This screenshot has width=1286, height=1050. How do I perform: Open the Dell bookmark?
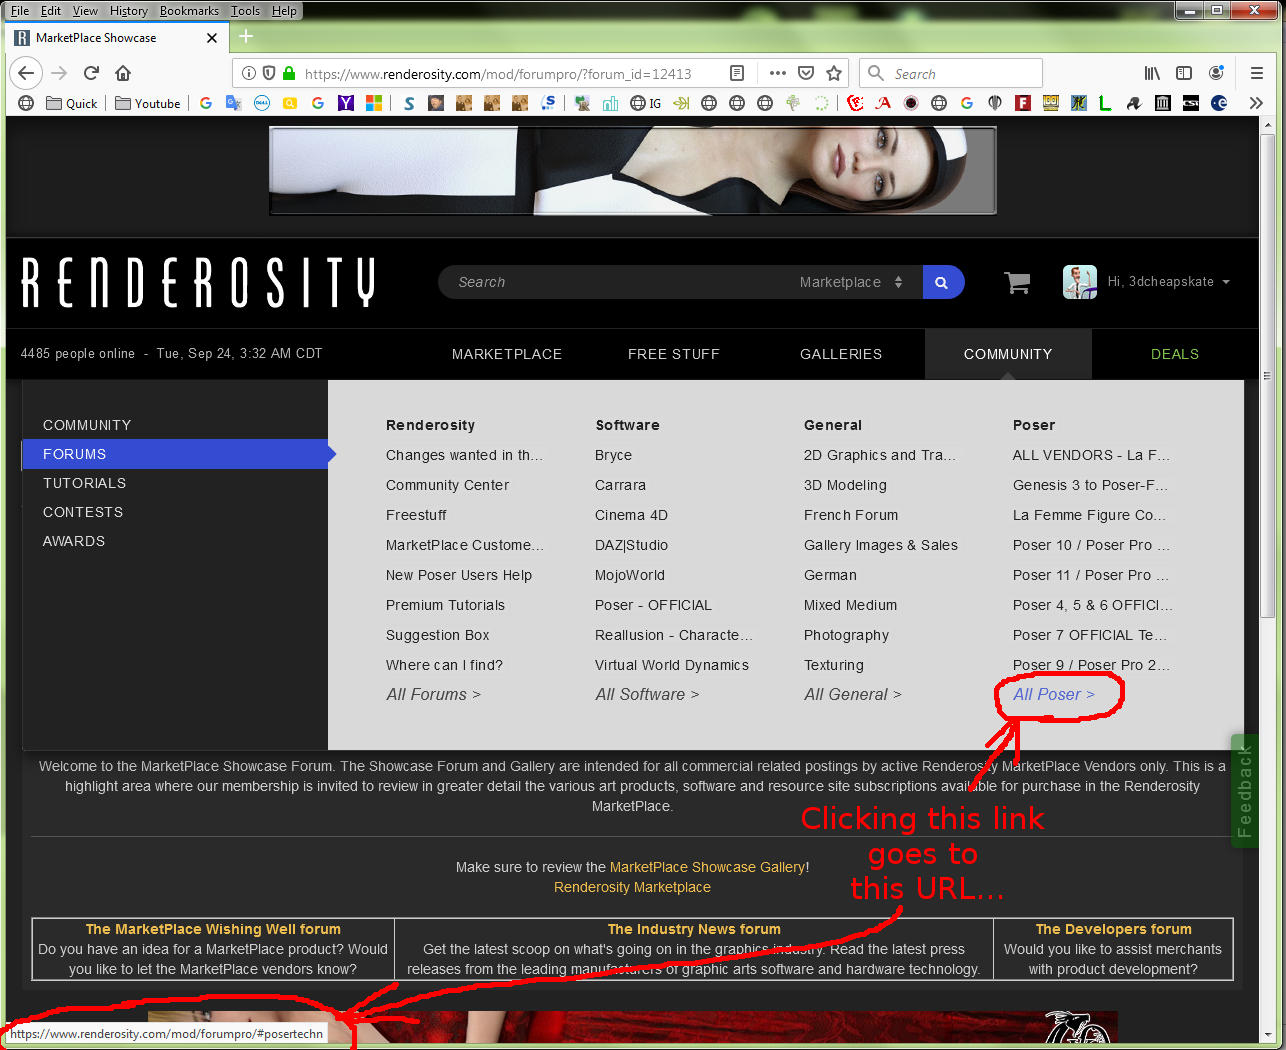(x=262, y=103)
